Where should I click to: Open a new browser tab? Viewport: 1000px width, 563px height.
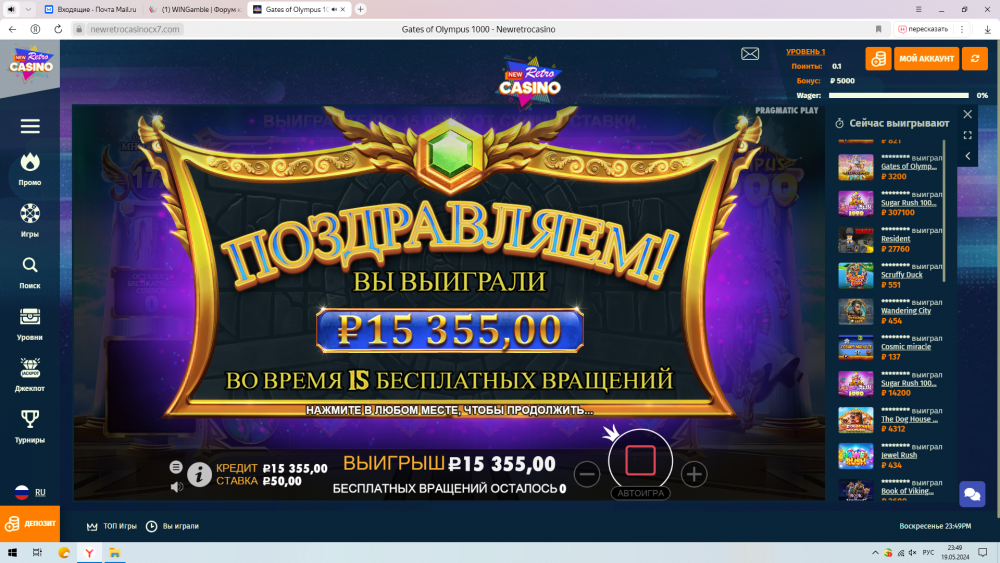point(360,10)
